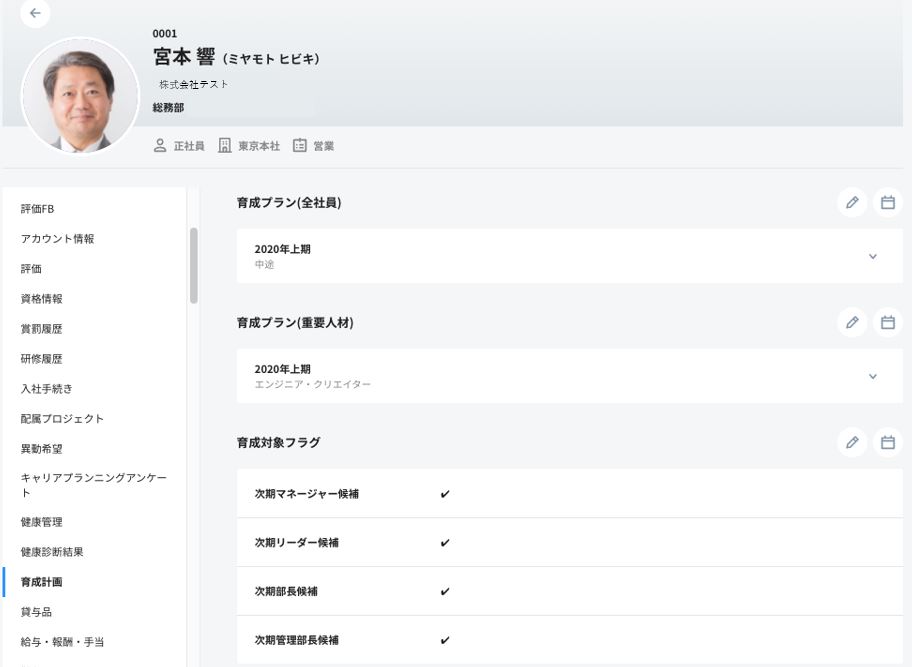Click the 東京本社 building icon
912x667 pixels.
click(x=225, y=146)
